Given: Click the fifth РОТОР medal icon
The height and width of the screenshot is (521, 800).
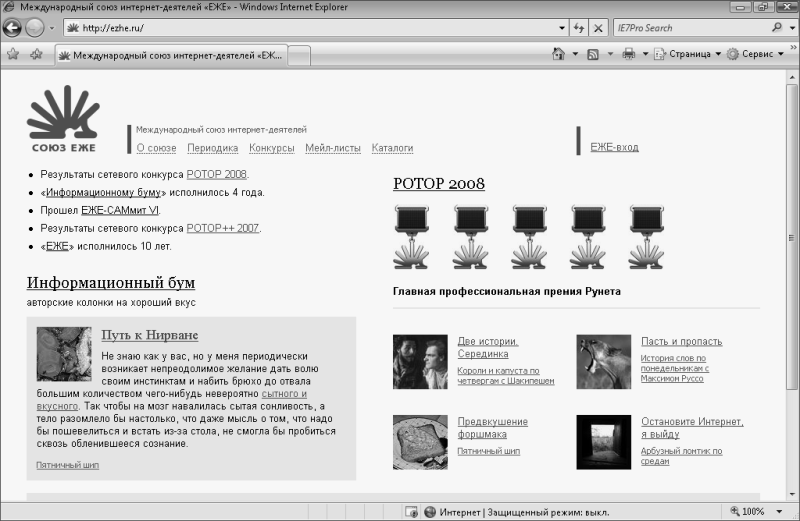Looking at the screenshot, I should click(x=646, y=237).
